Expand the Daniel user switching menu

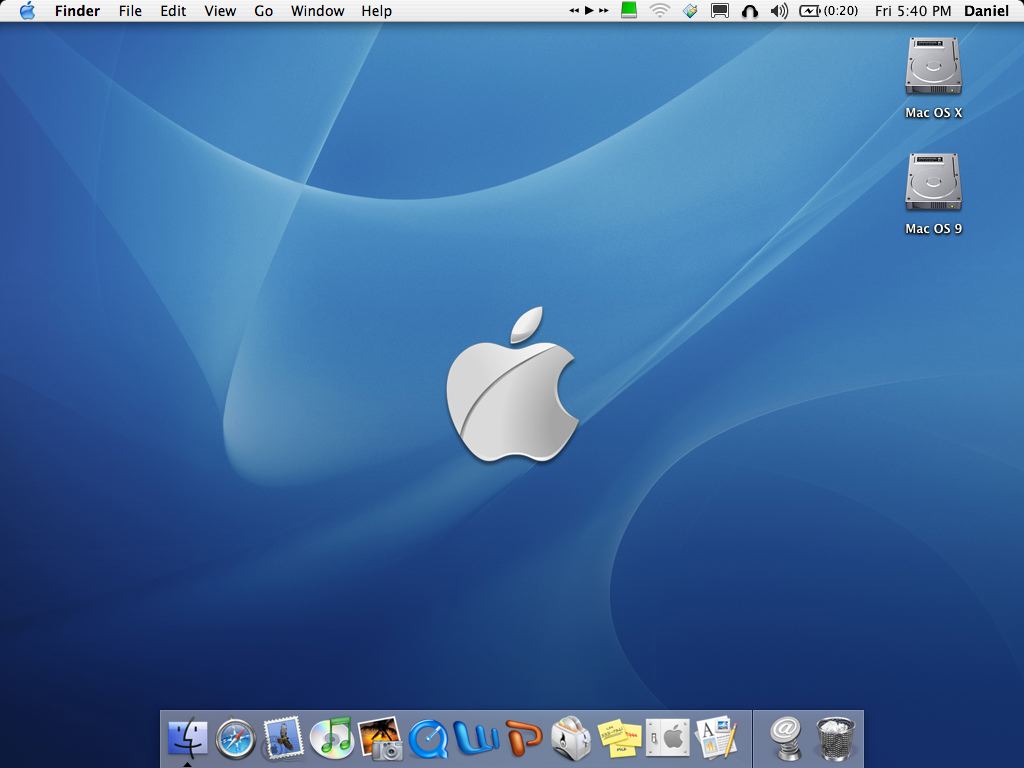tap(986, 11)
